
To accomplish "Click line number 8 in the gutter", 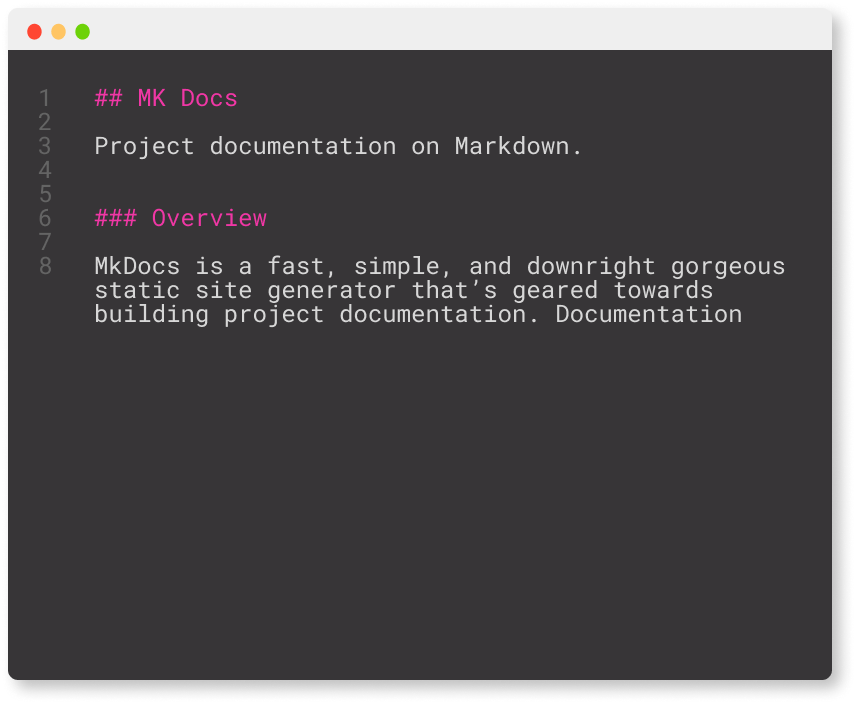I will tap(44, 266).
